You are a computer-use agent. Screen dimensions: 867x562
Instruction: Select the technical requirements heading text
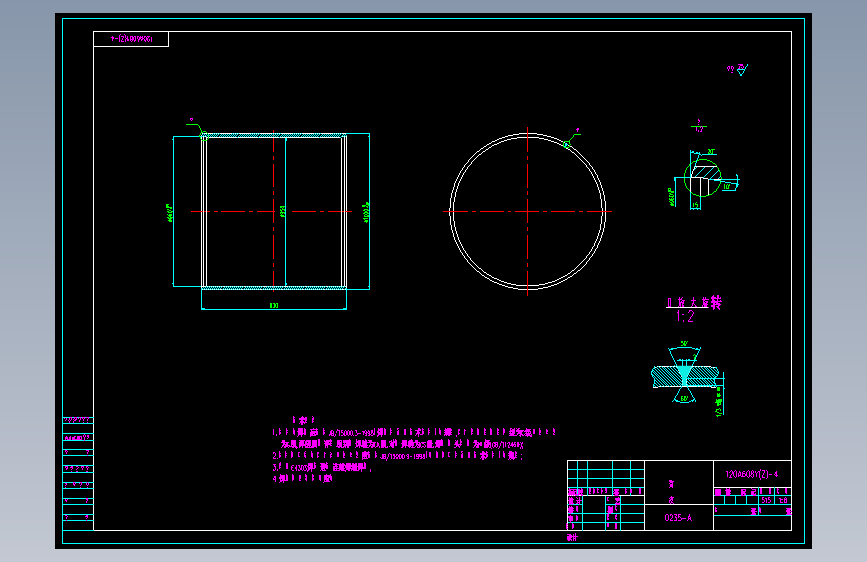click(x=304, y=420)
